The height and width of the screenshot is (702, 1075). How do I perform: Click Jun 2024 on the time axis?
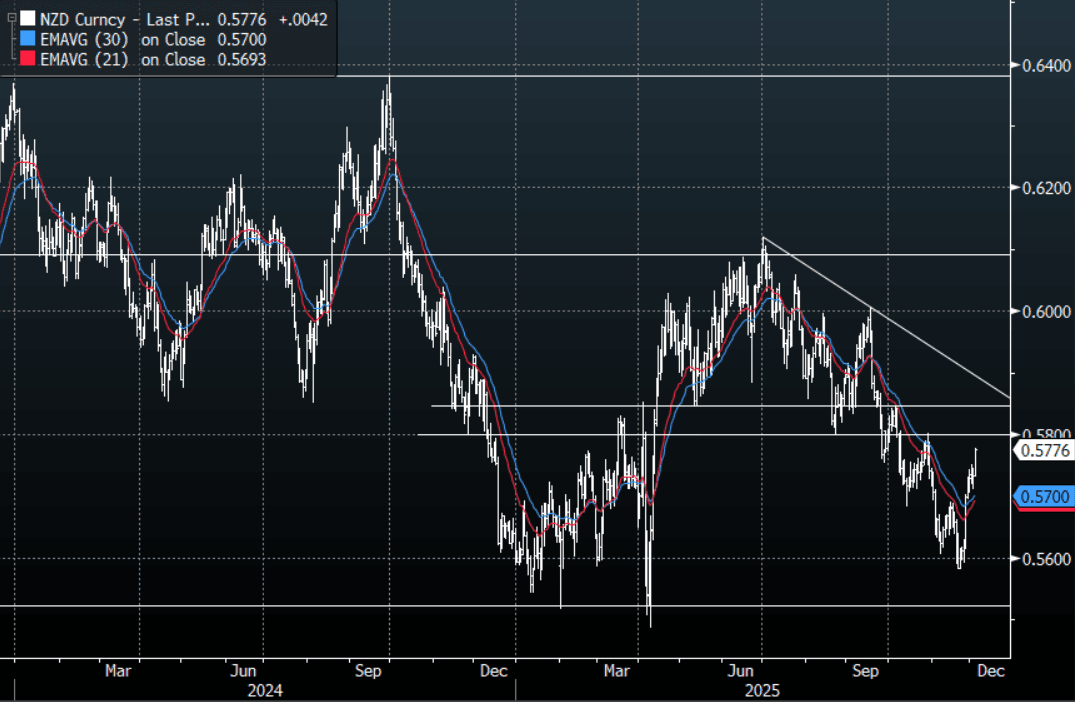[243, 670]
